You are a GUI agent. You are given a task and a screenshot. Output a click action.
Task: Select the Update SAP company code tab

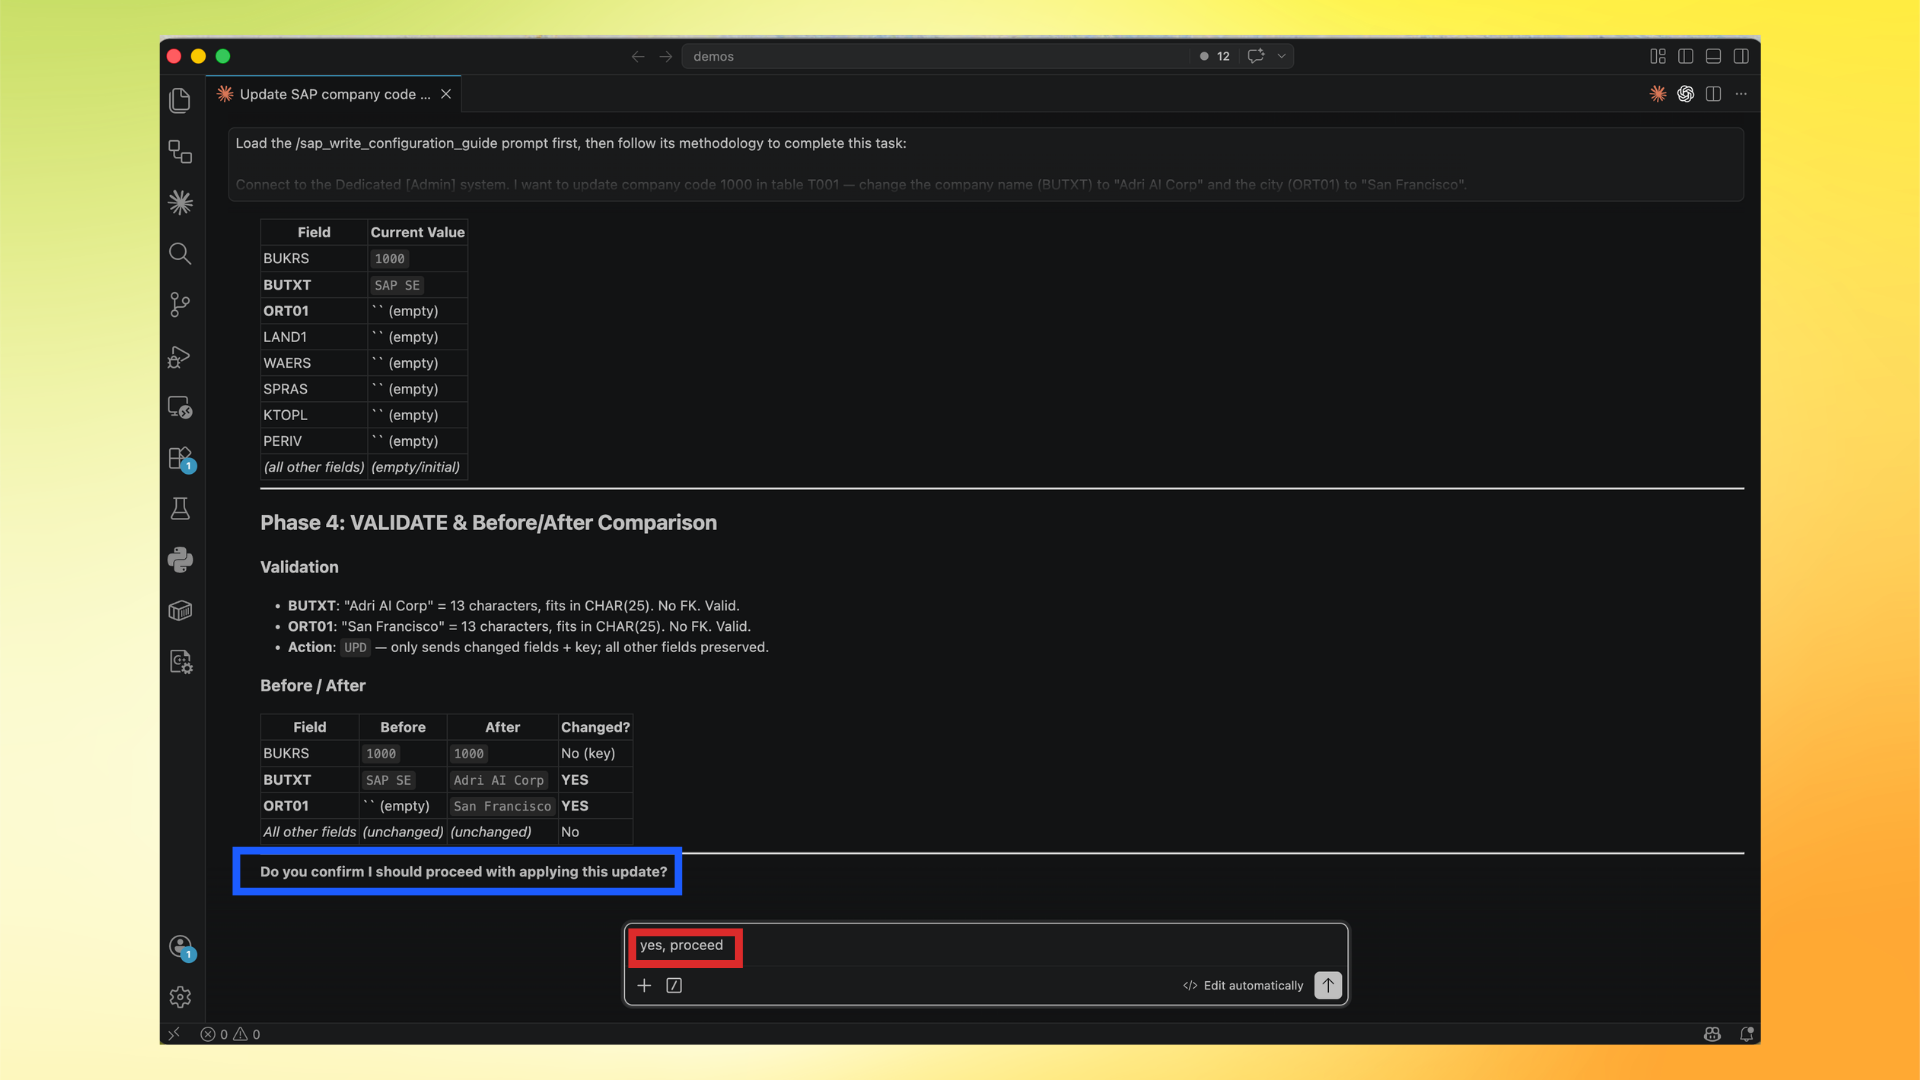pyautogui.click(x=334, y=94)
